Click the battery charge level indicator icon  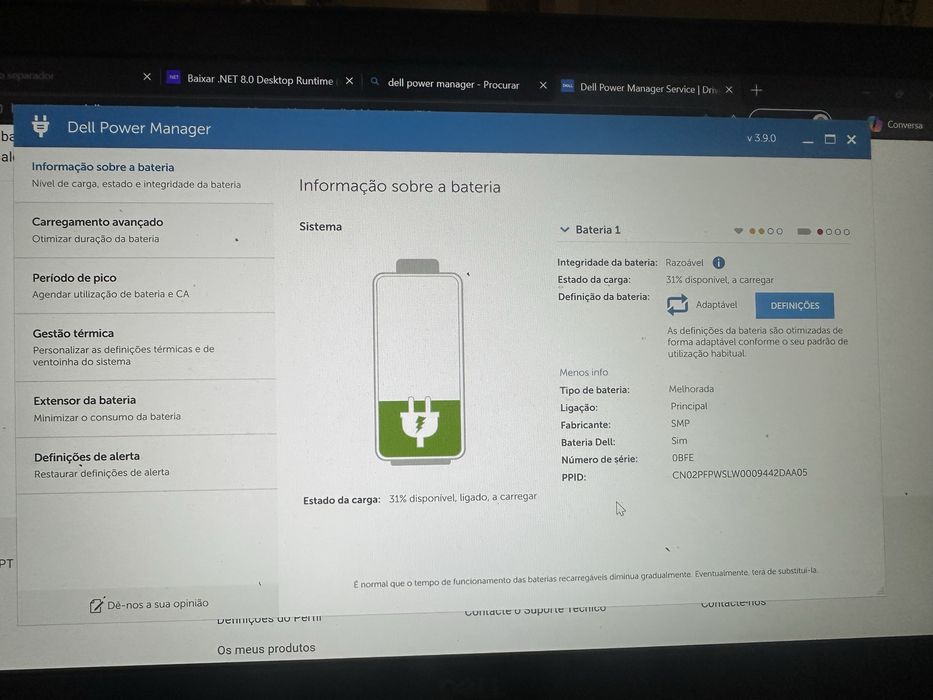[x=804, y=232]
